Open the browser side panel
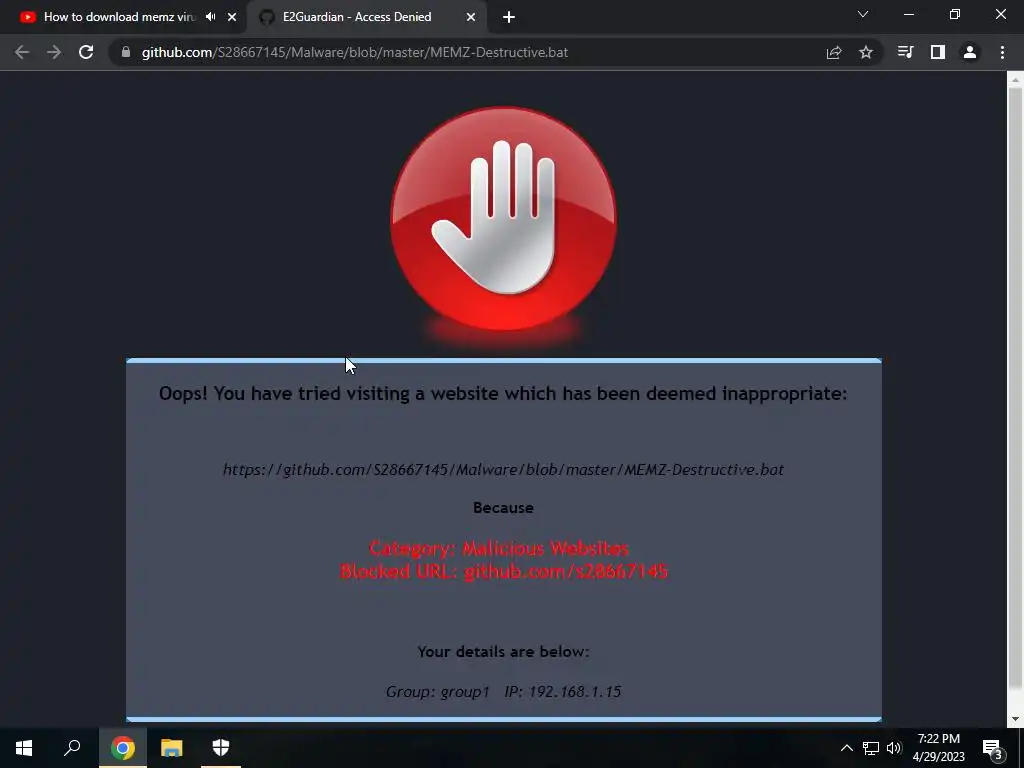Screen dimensions: 1024x768 938,52
